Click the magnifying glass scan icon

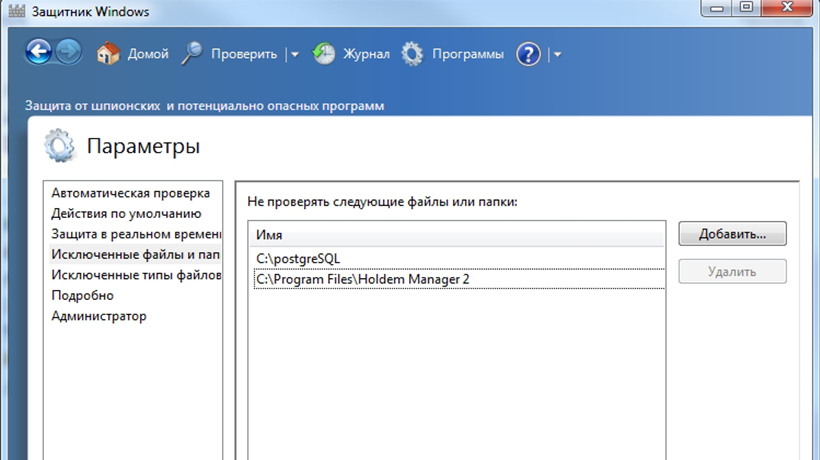click(x=192, y=53)
